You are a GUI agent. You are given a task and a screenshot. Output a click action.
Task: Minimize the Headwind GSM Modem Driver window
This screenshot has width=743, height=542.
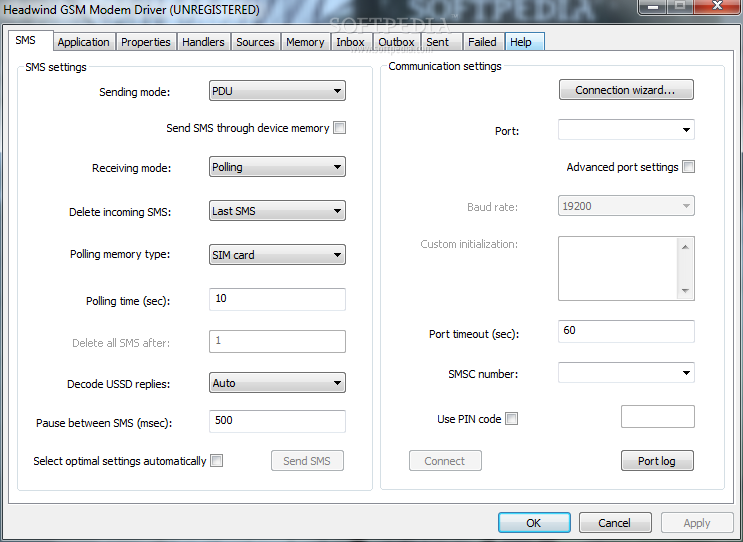654,7
